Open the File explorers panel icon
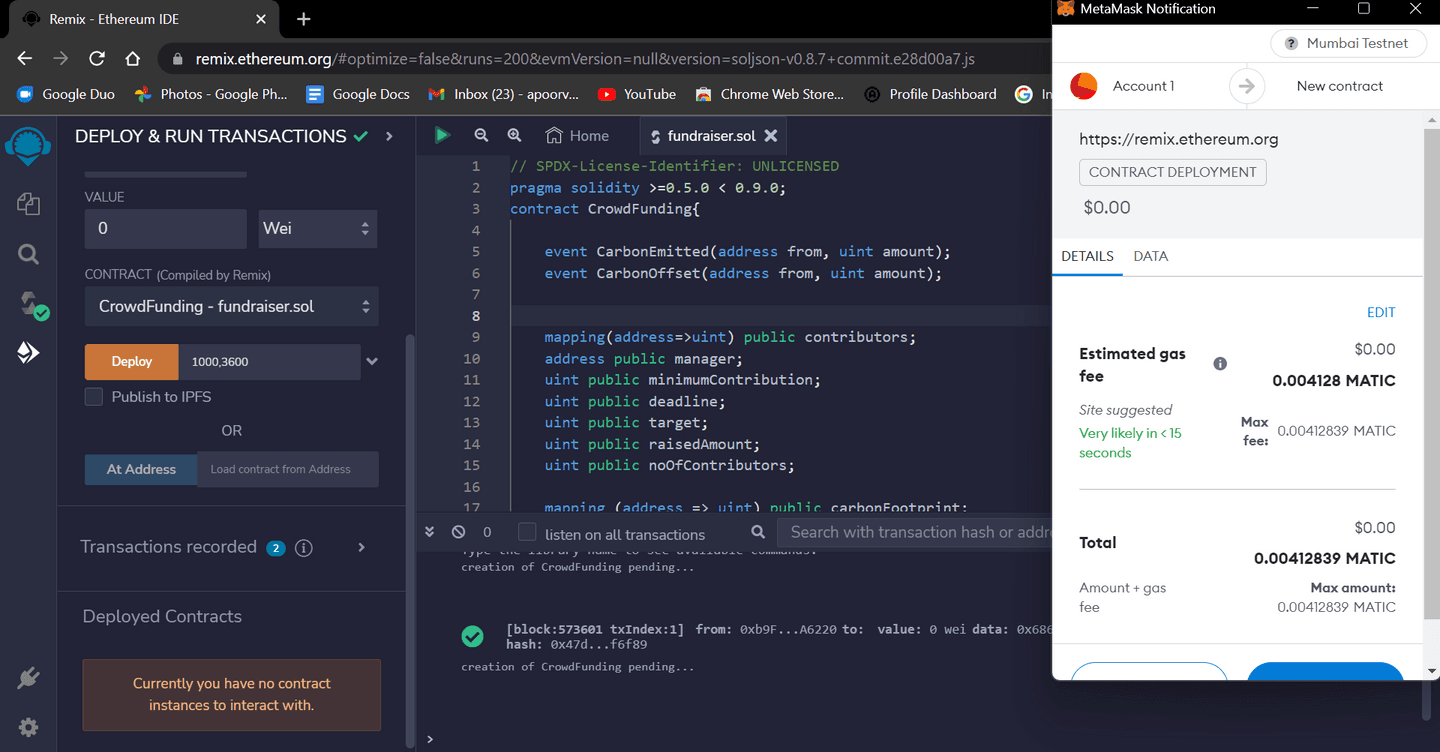 [28, 205]
